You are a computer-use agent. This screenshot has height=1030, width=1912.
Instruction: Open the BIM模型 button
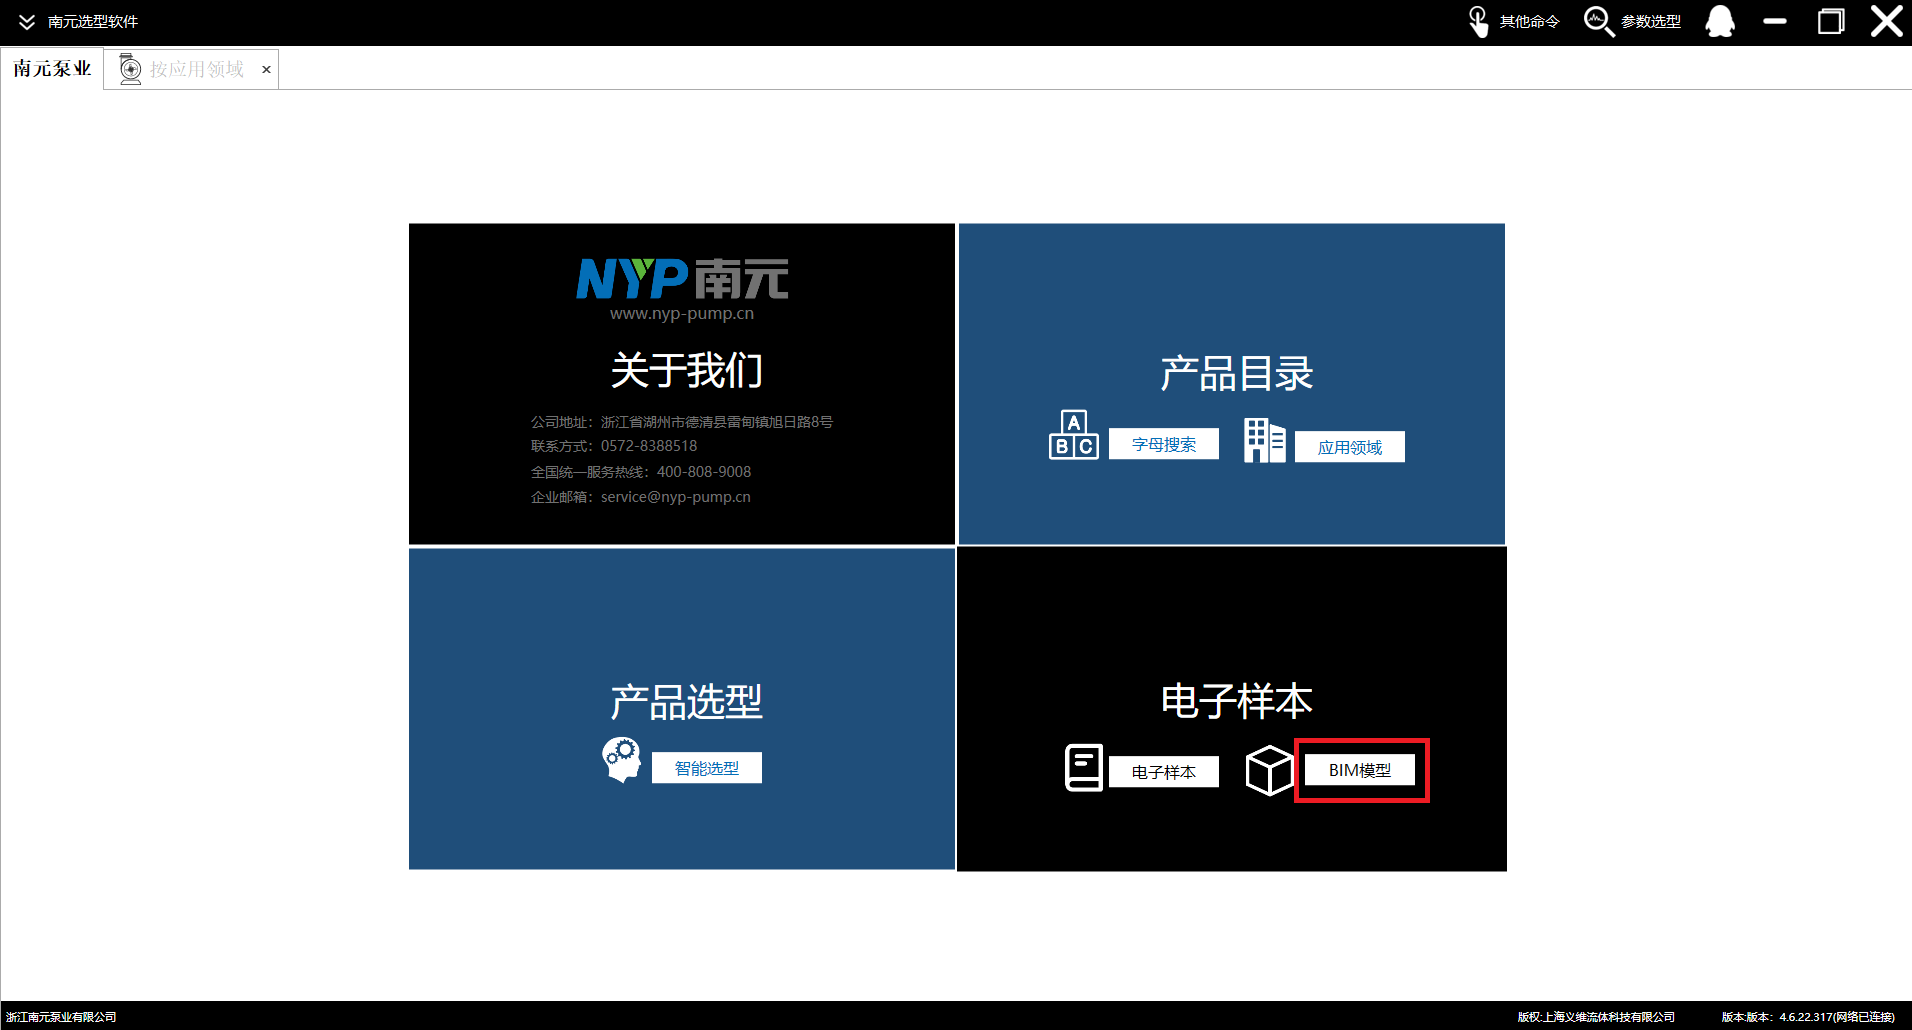tap(1359, 770)
